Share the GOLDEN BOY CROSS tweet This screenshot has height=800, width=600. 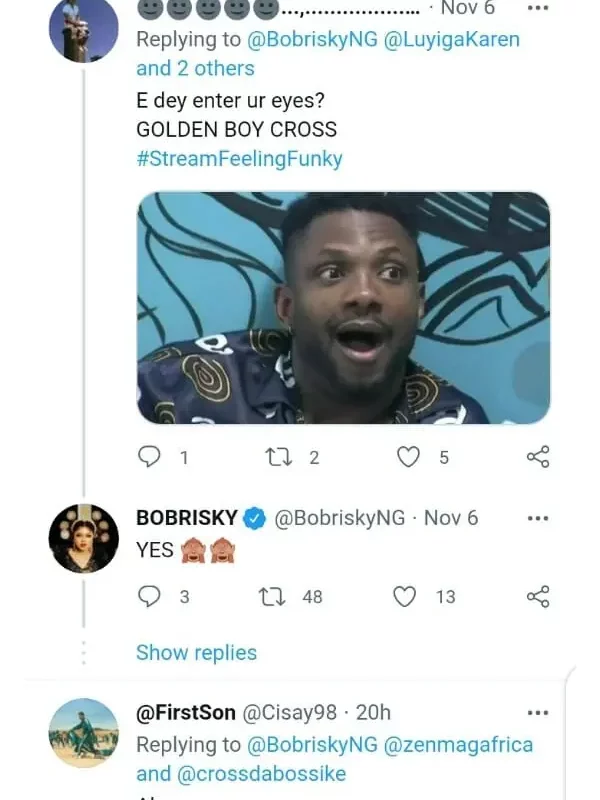point(537,457)
